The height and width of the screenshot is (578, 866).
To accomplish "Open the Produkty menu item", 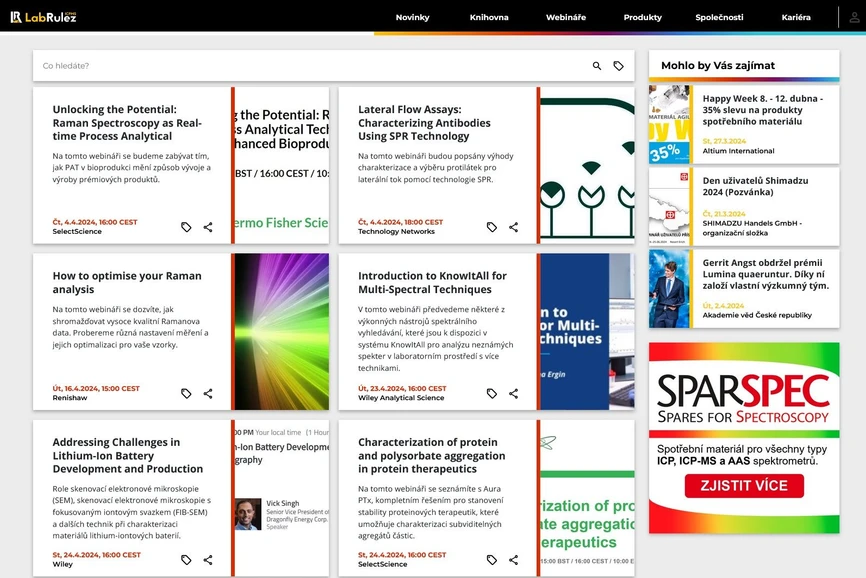I will pyautogui.click(x=642, y=17).
